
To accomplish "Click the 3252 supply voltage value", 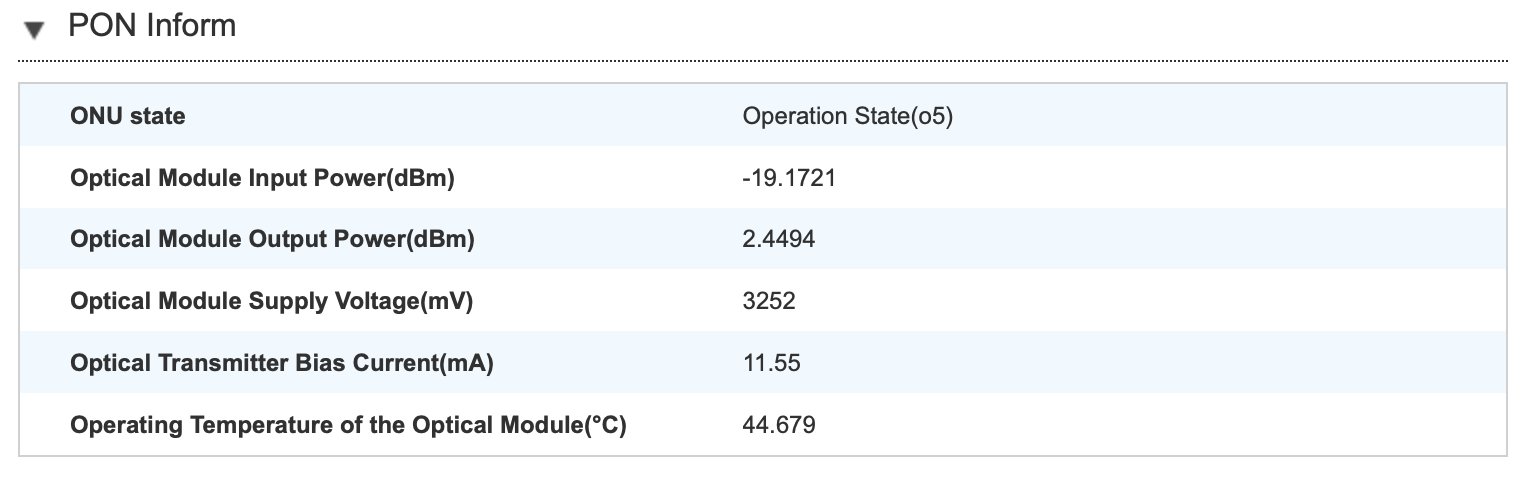I will [769, 301].
